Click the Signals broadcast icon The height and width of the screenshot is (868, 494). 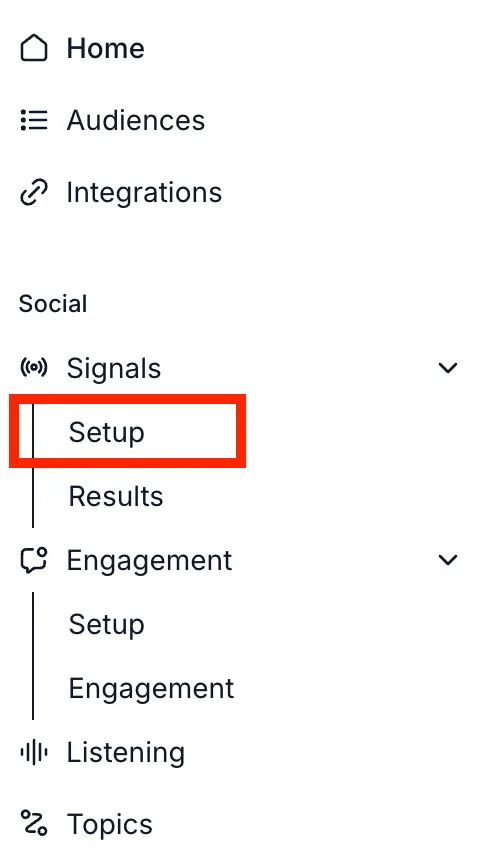(34, 368)
